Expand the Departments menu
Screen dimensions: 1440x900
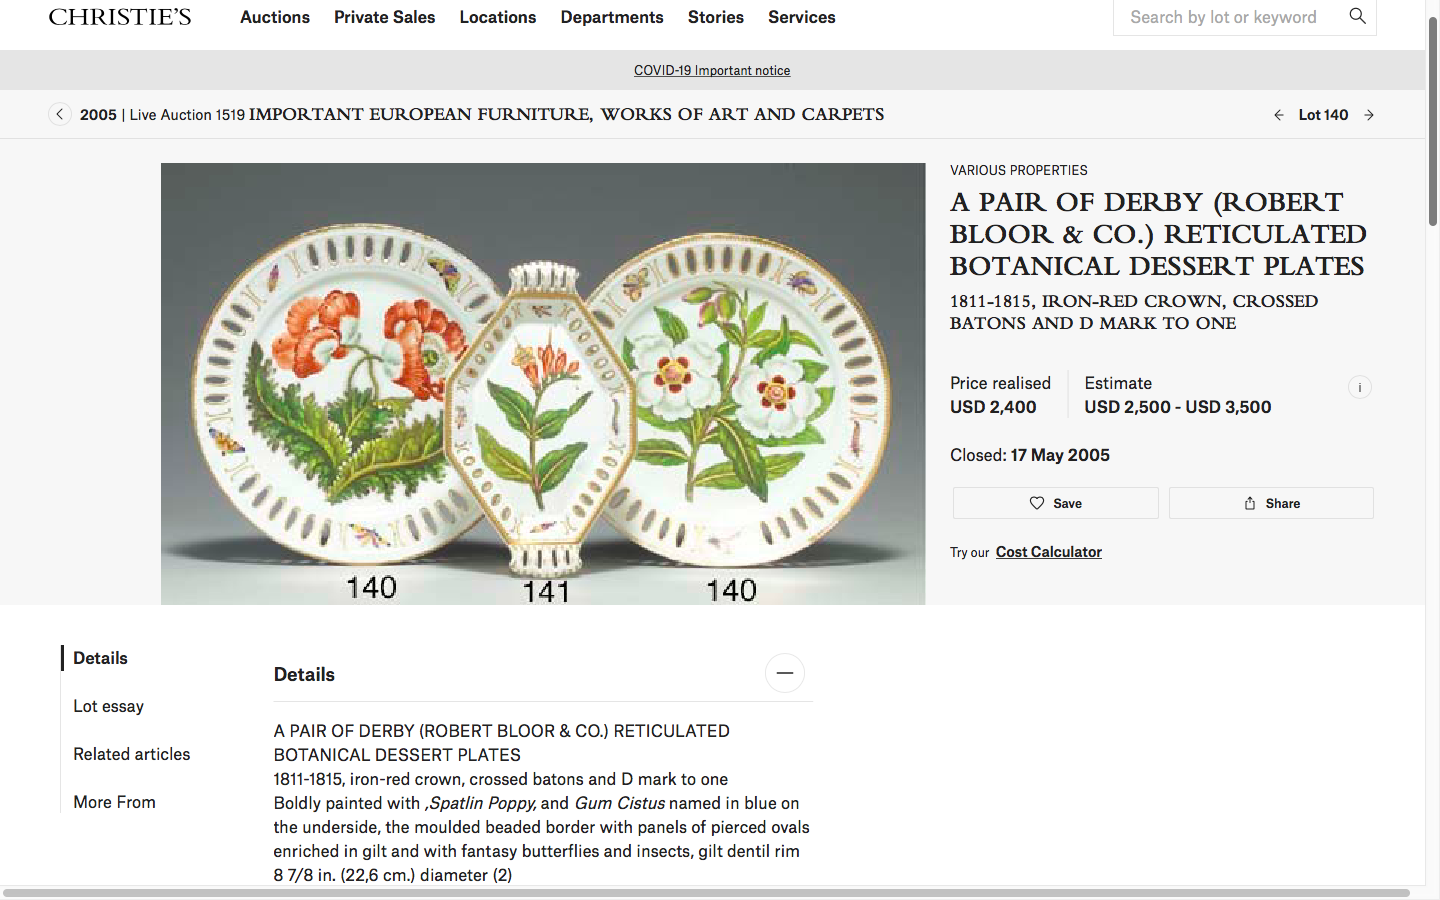[612, 17]
